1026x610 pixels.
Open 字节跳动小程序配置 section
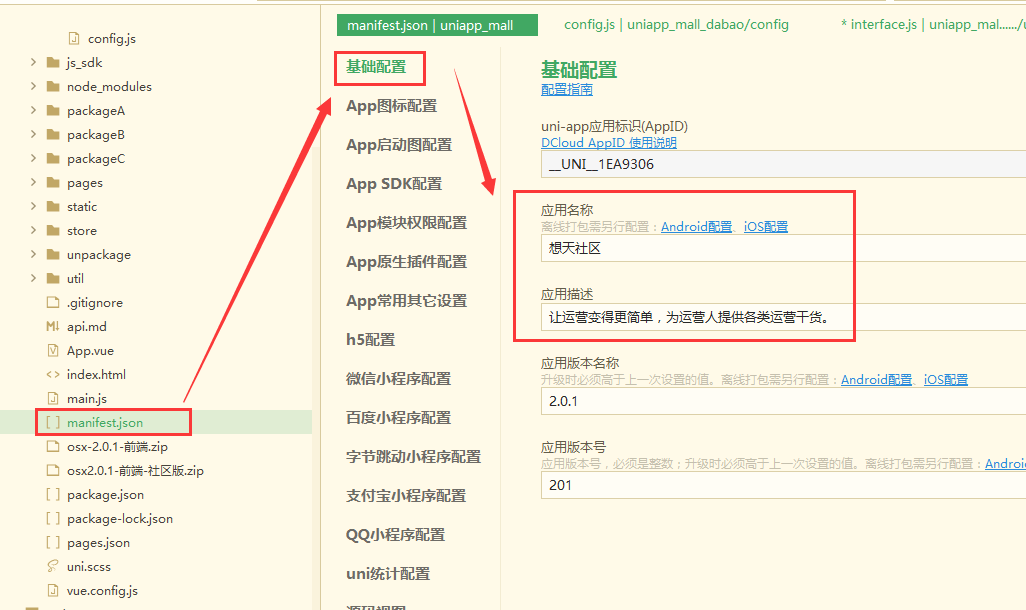coord(414,456)
